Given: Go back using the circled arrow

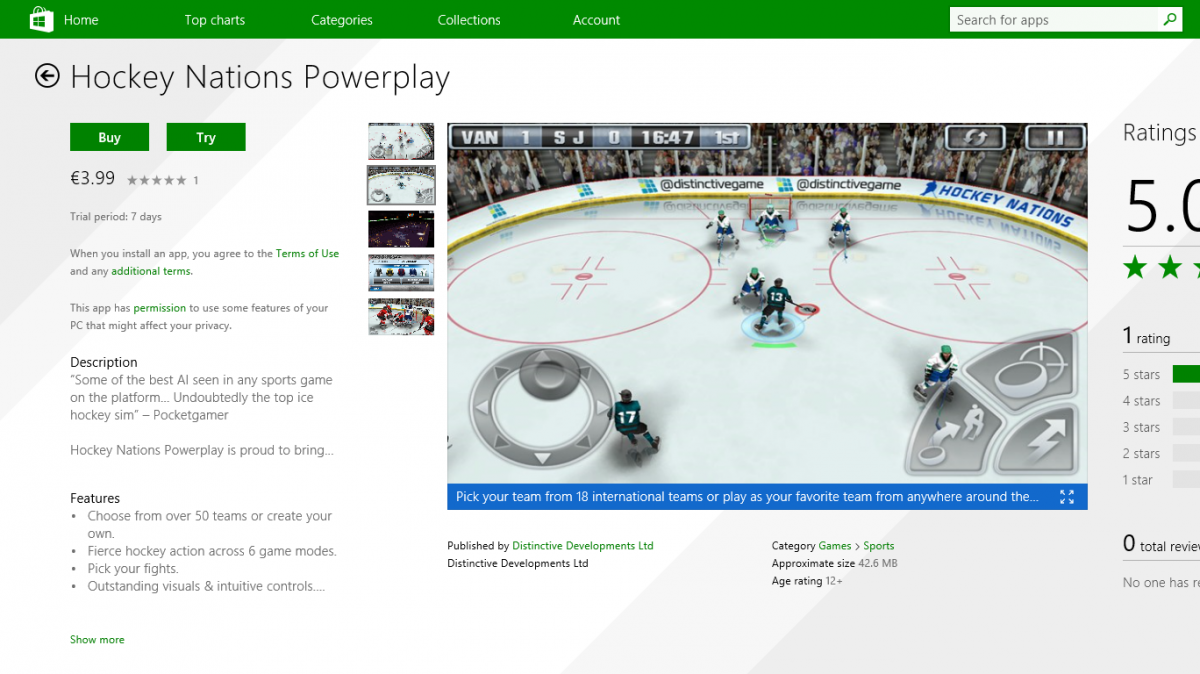Looking at the screenshot, I should [47, 76].
